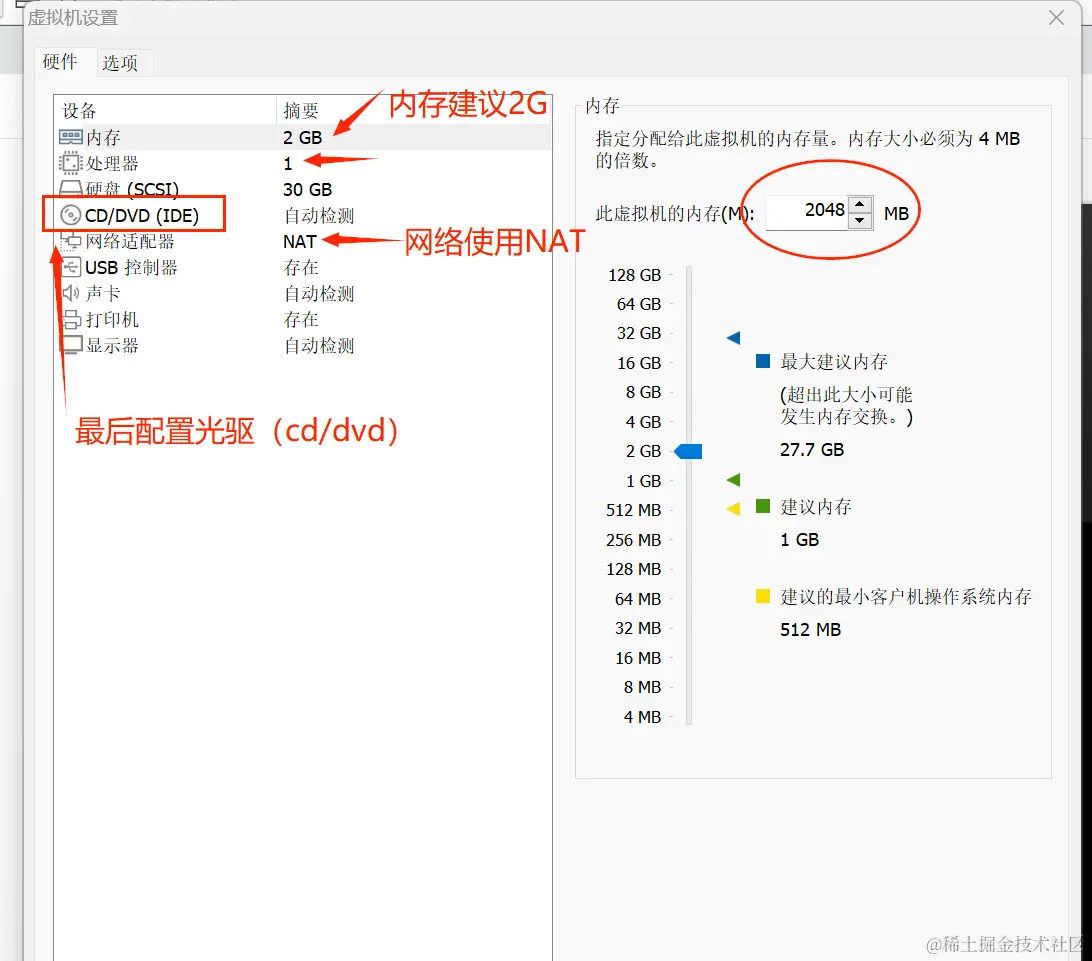Viewport: 1092px width, 961px height.
Task: Click the memory input field showing 2048
Action: tap(806, 212)
